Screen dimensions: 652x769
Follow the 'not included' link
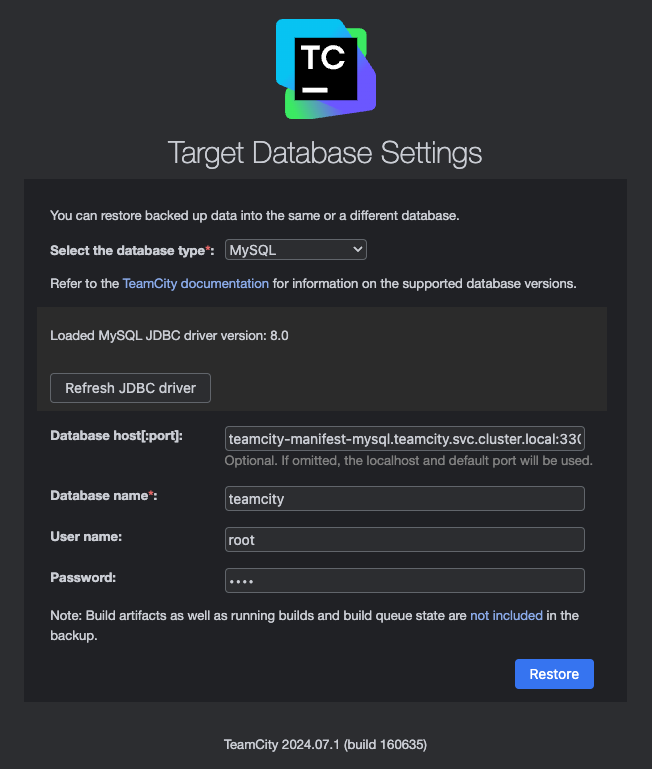[x=506, y=615]
